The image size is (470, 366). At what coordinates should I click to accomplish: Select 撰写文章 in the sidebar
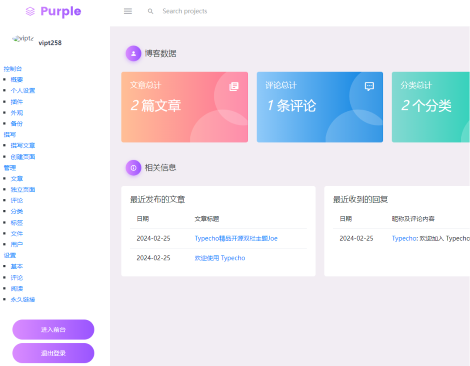click(23, 146)
